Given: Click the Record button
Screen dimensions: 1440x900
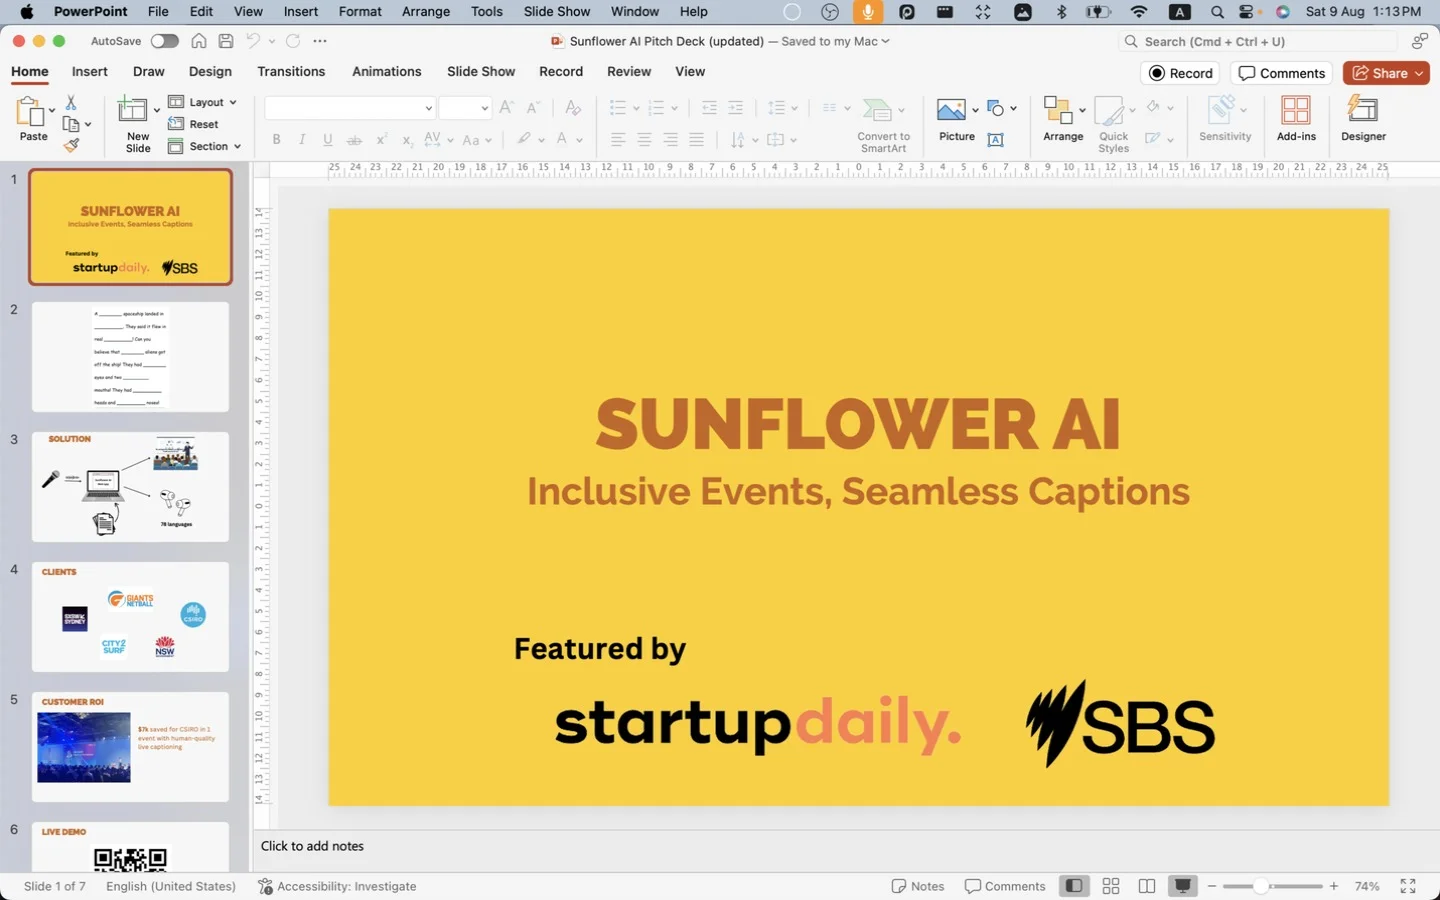Looking at the screenshot, I should (x=1180, y=73).
